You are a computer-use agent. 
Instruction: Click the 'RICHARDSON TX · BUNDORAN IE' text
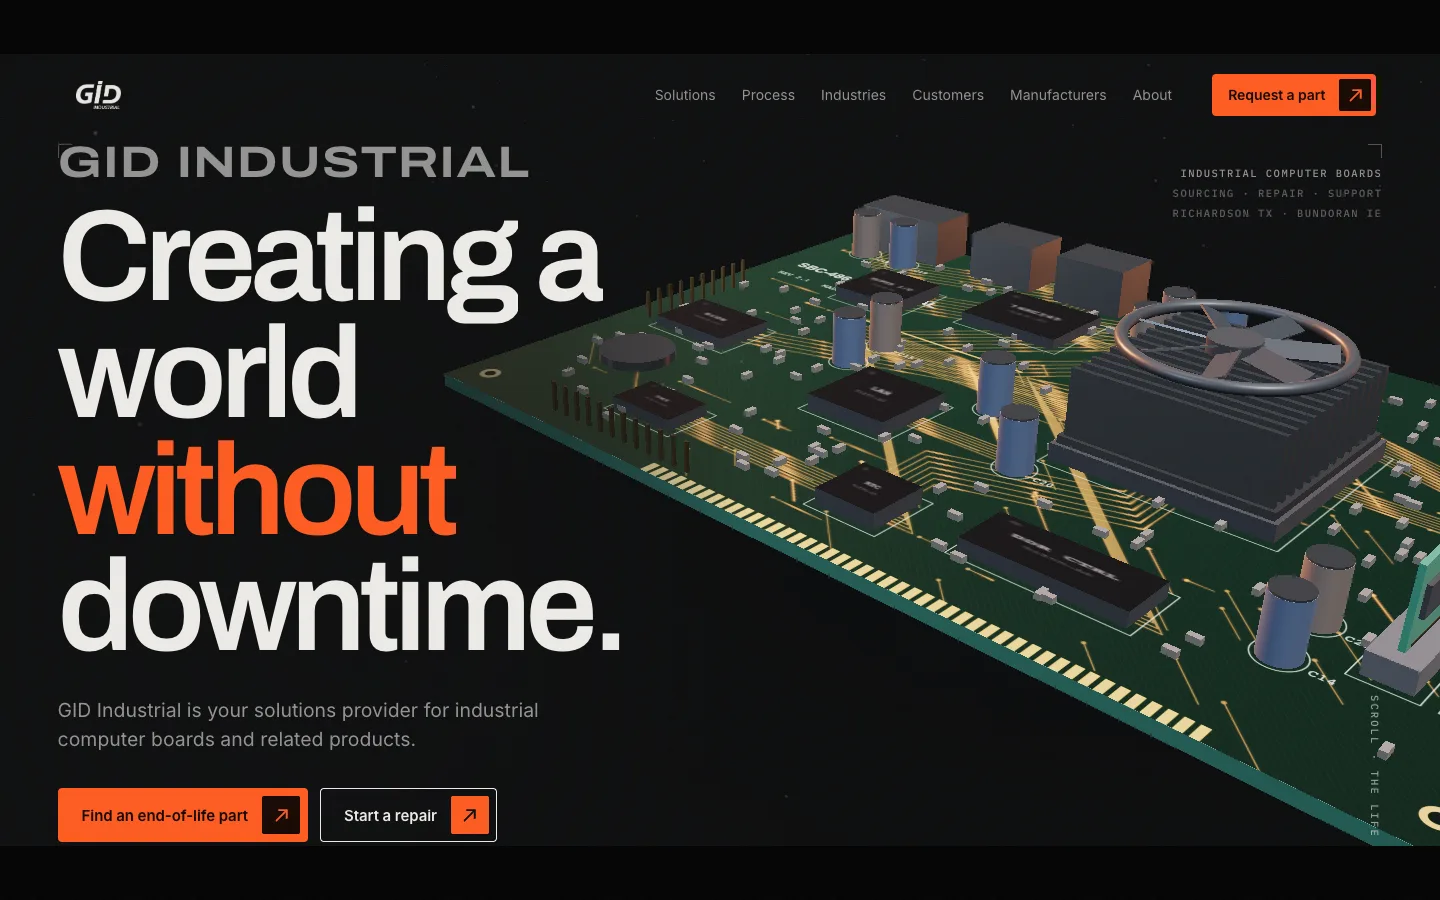[1277, 214]
